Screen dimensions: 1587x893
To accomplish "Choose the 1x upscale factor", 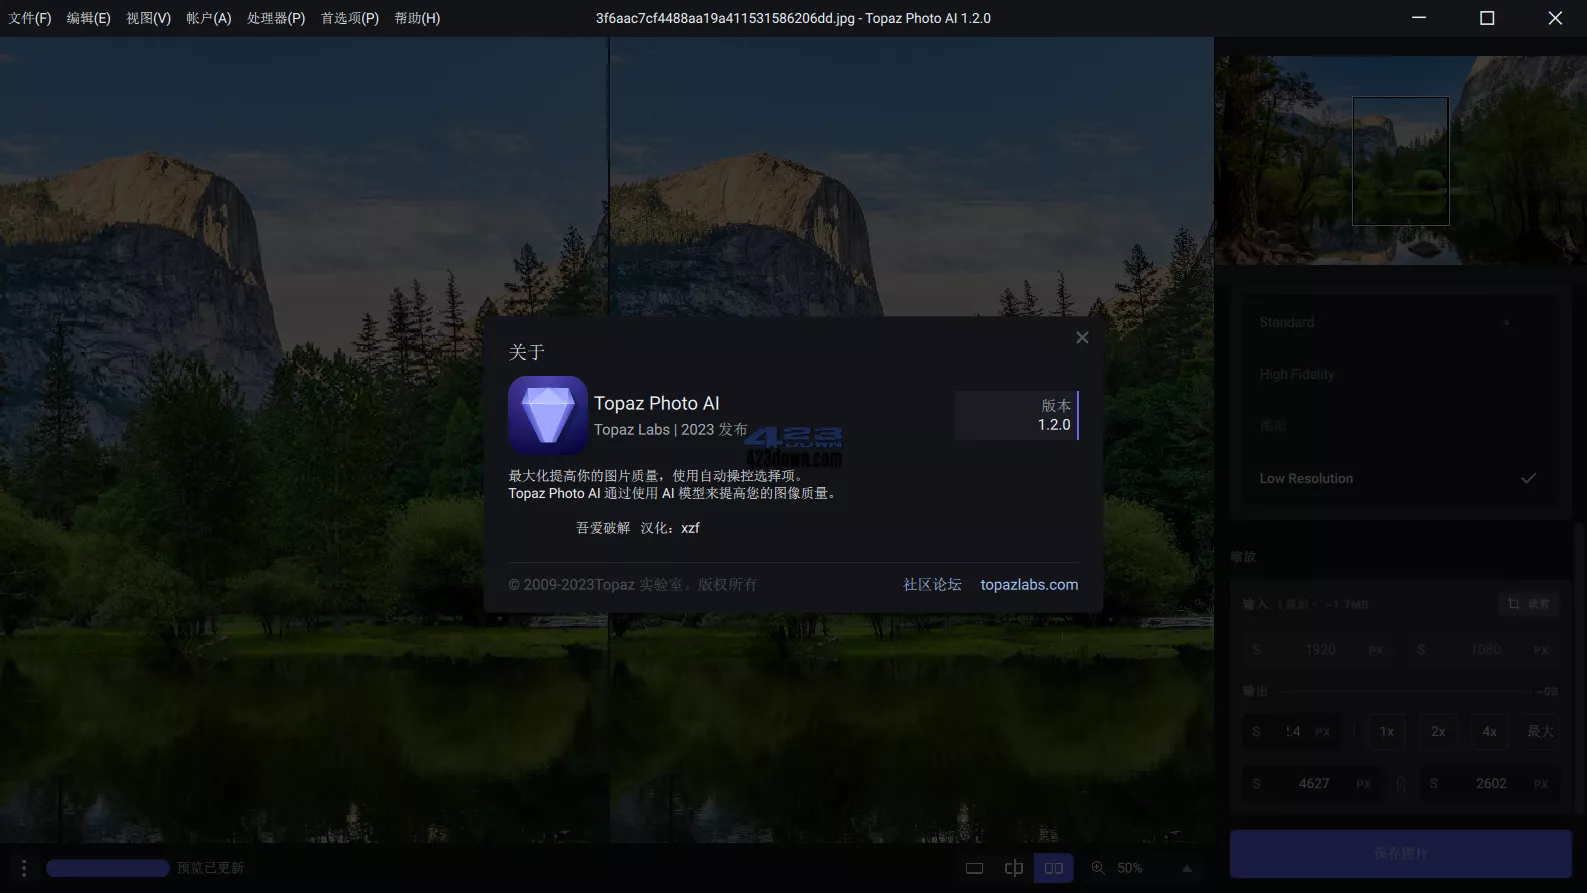I will click(1387, 732).
